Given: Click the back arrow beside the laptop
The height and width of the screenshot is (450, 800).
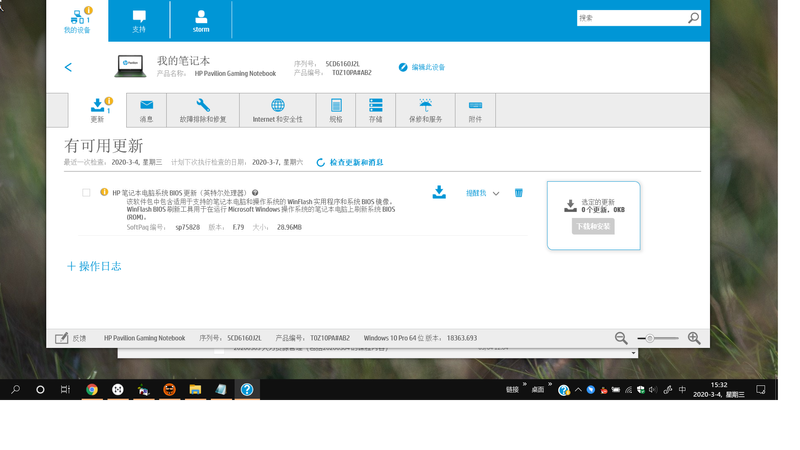Looking at the screenshot, I should [68, 67].
